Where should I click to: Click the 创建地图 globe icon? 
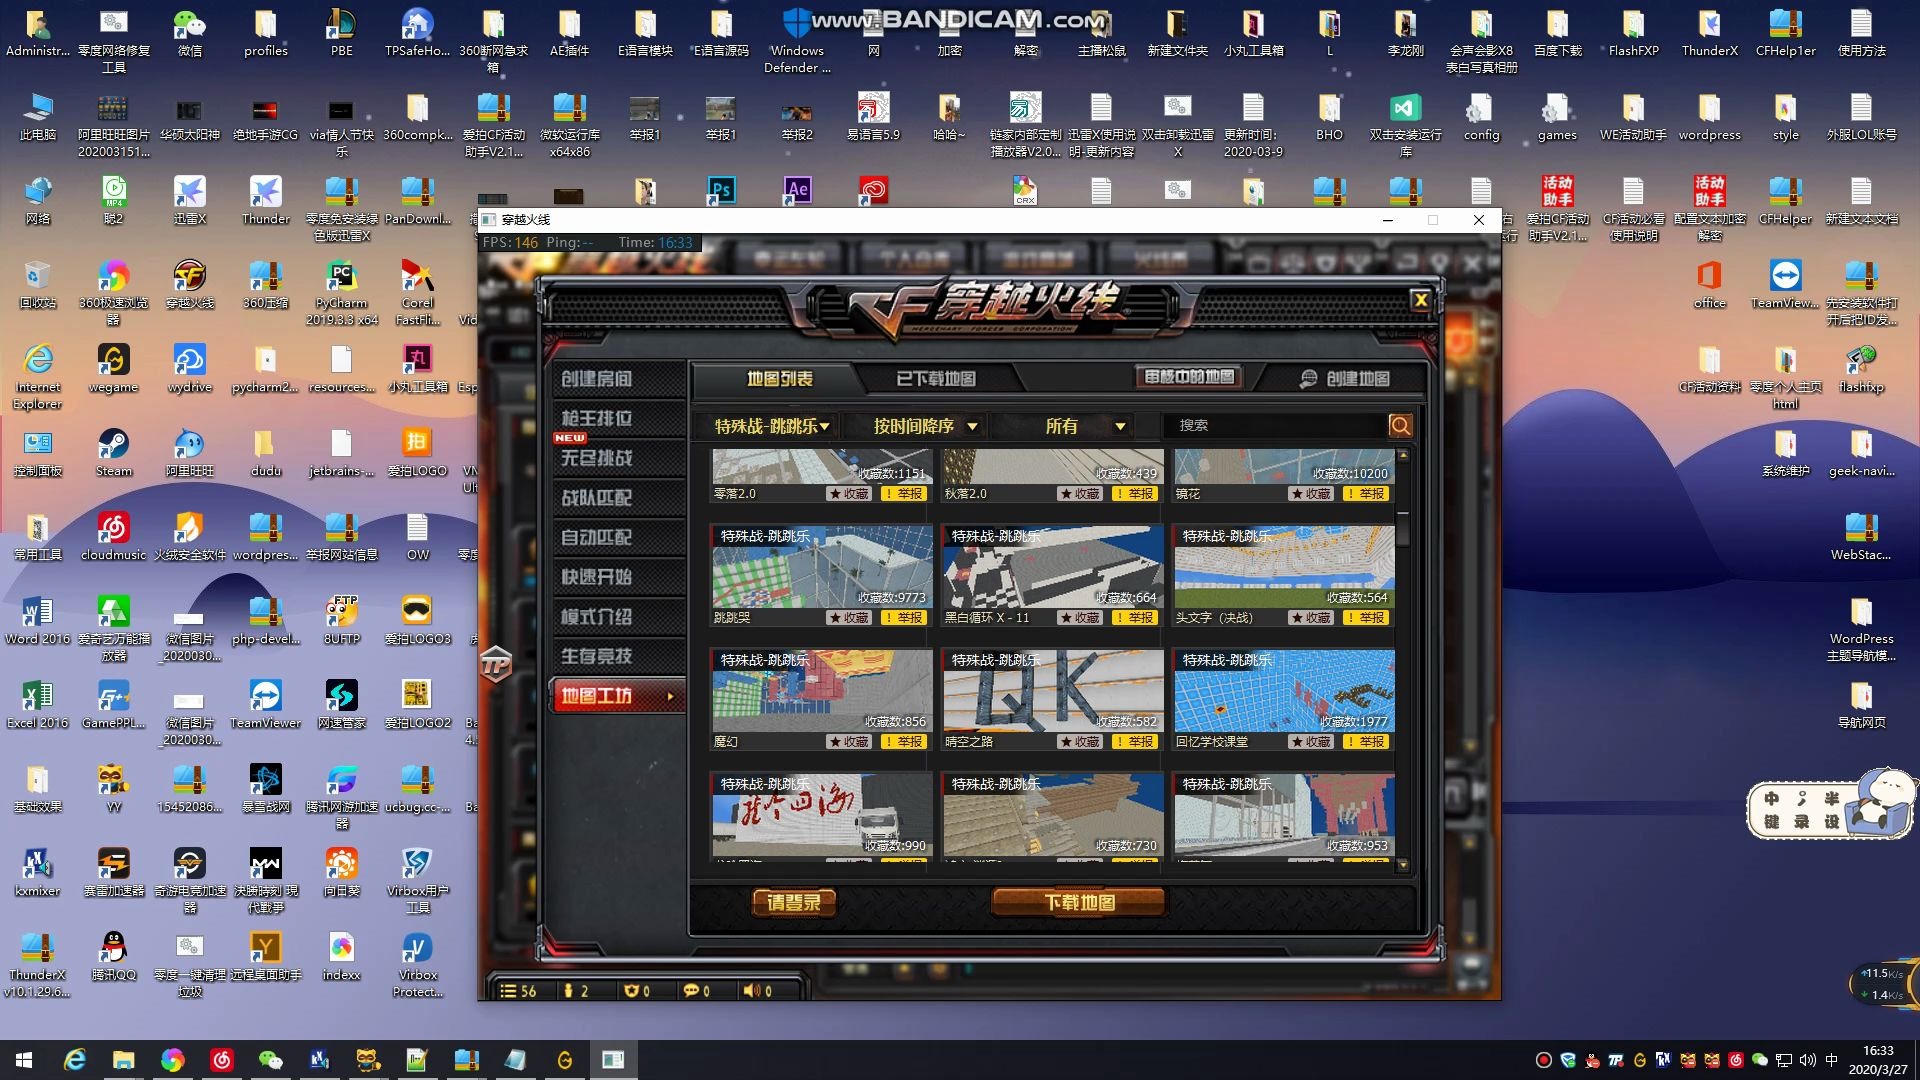[x=1308, y=379]
